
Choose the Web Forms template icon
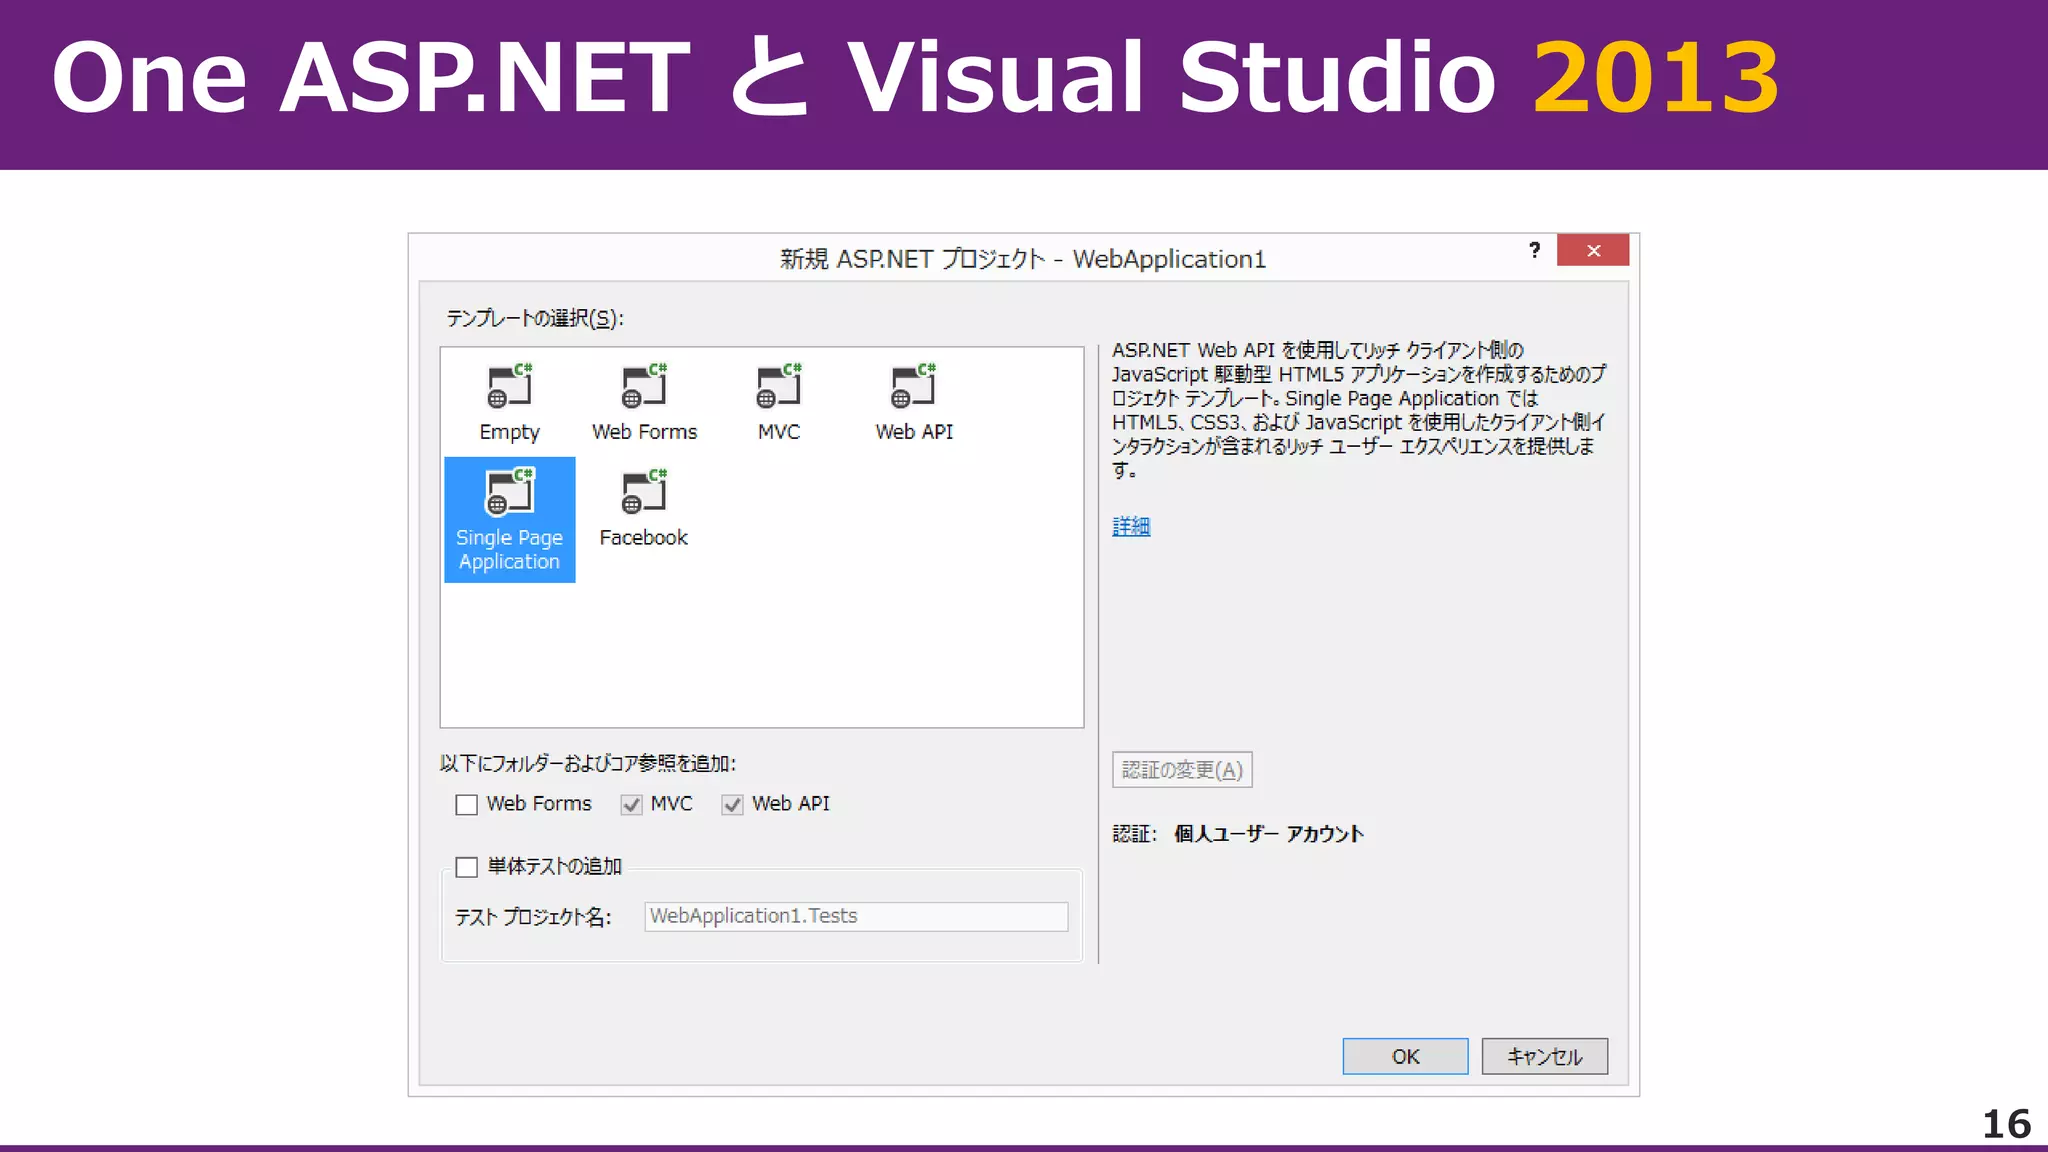[644, 388]
